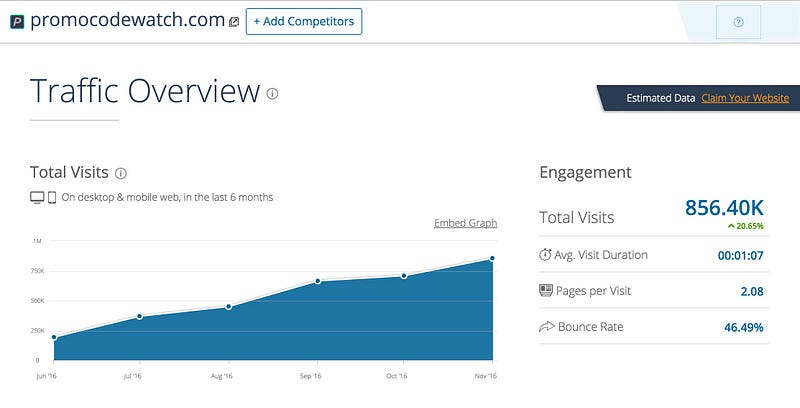Select the Jul '16 data point on graph
Image resolution: width=800 pixels, height=408 pixels.
point(140,316)
